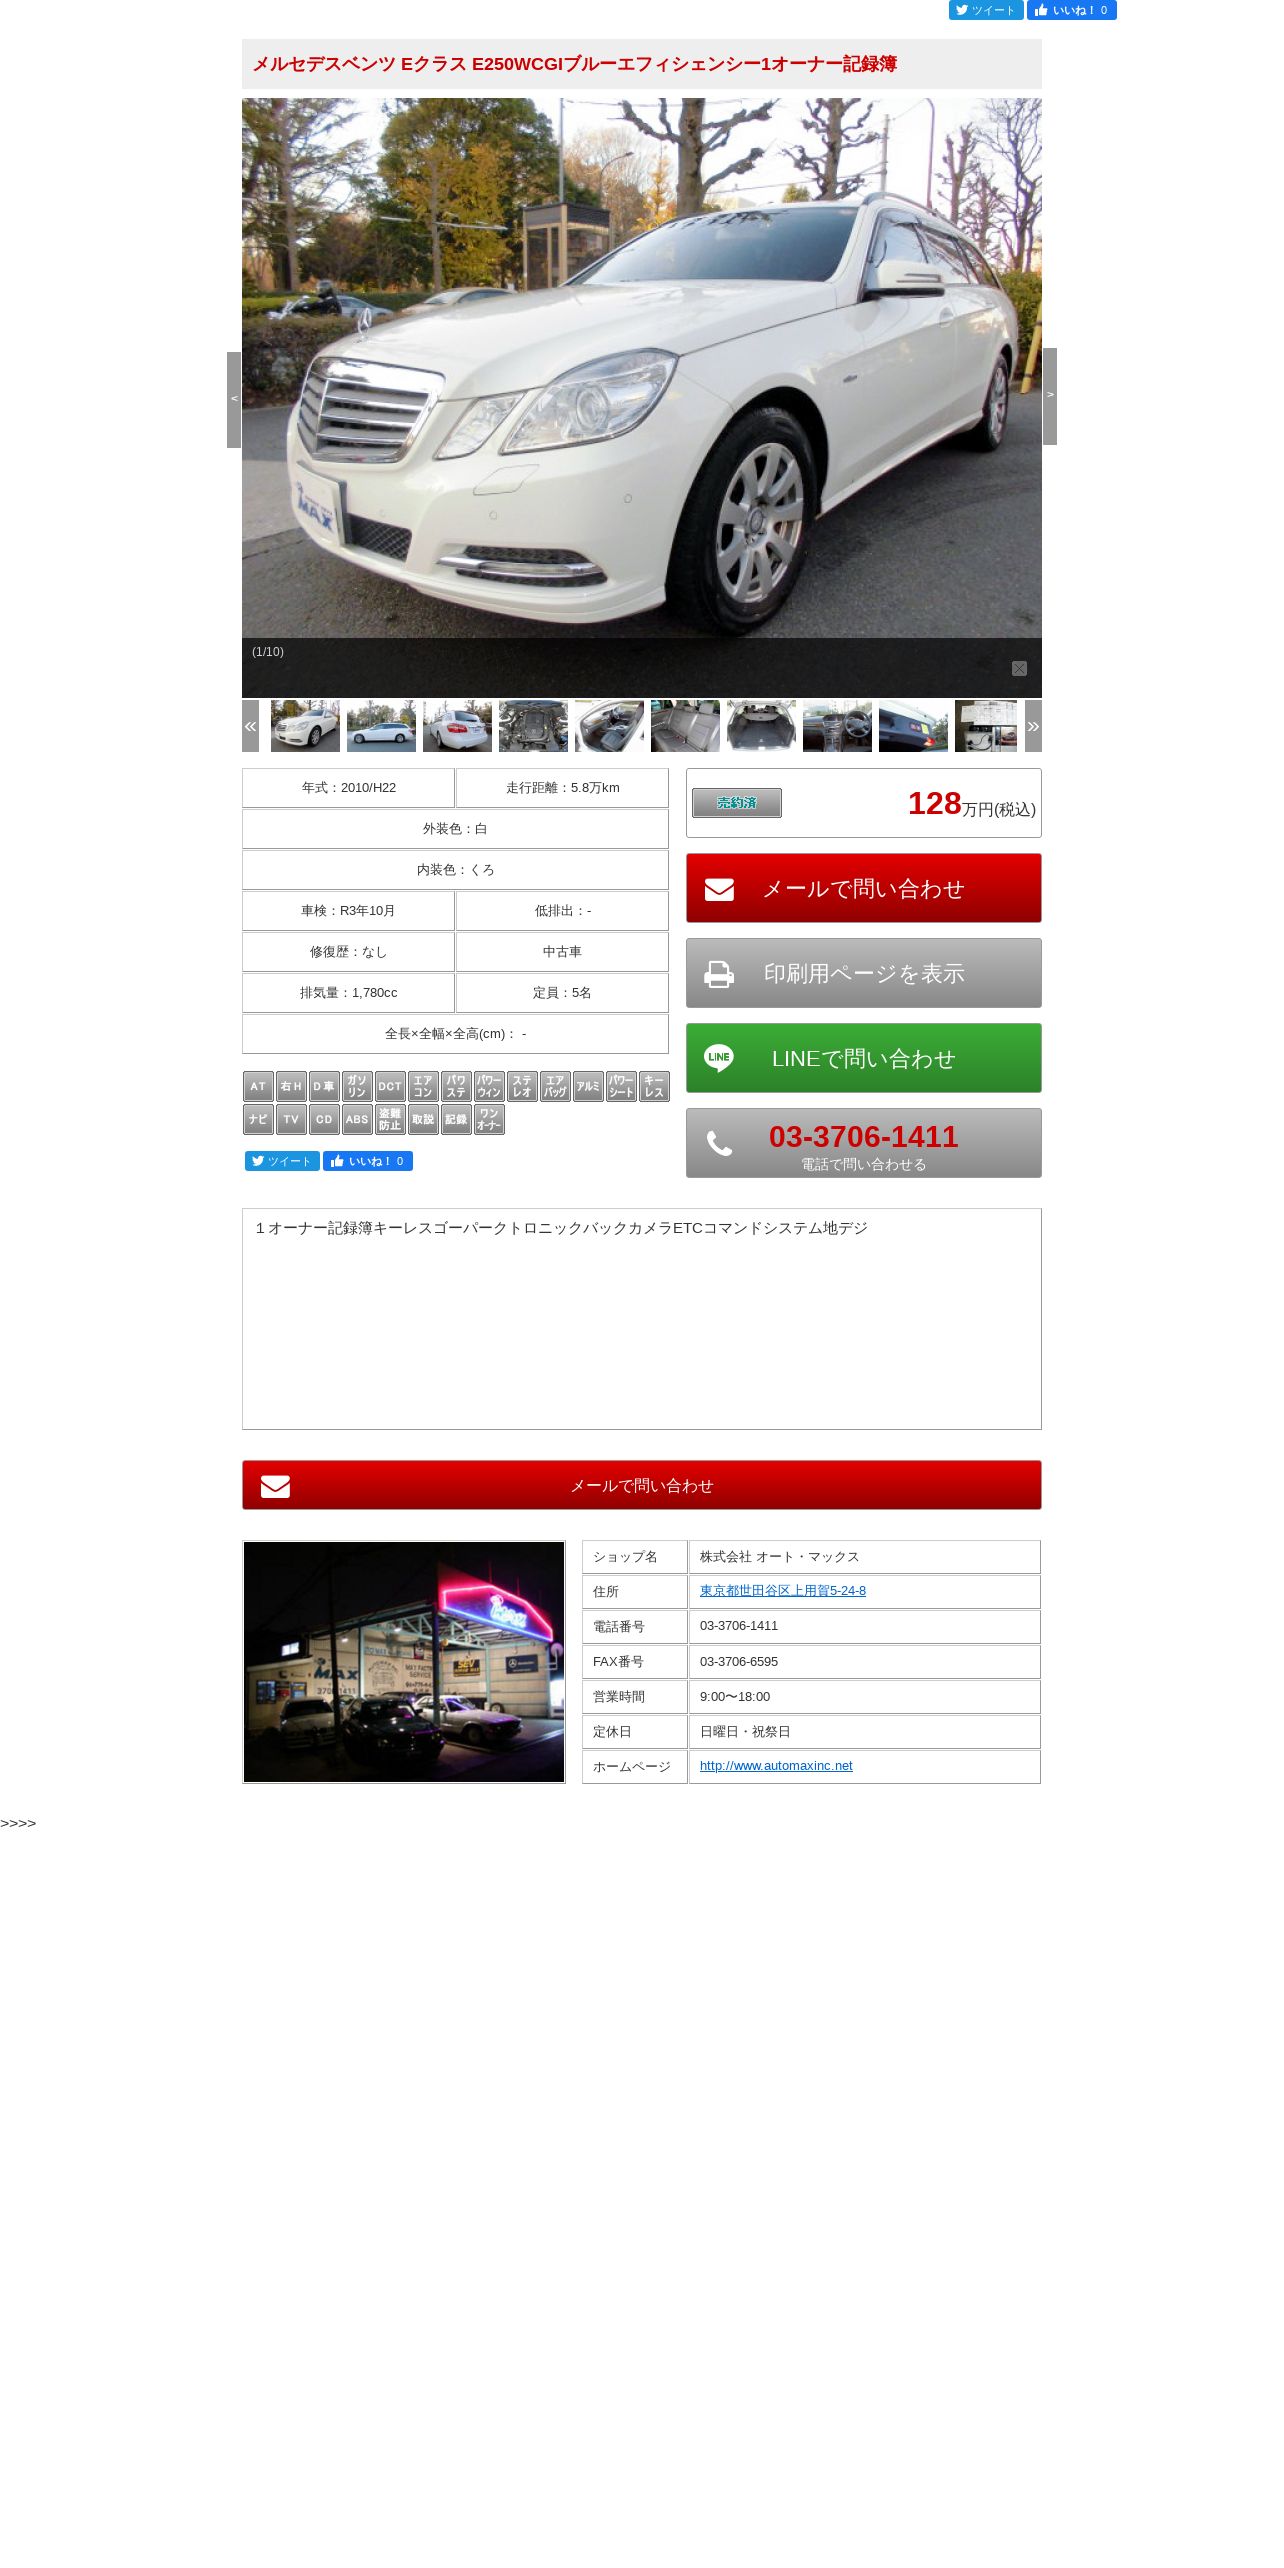The width and height of the screenshot is (1284, 2568).
Task: Click the エアコン air conditioner badge
Action: click(x=423, y=1086)
